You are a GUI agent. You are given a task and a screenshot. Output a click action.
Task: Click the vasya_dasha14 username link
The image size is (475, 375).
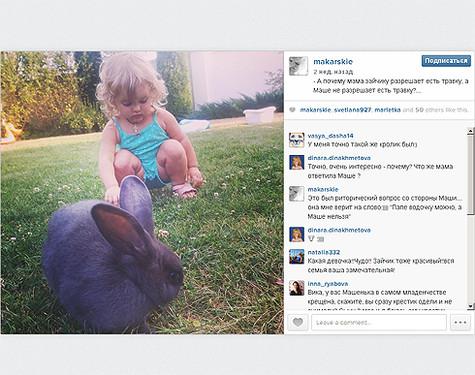pos(330,136)
